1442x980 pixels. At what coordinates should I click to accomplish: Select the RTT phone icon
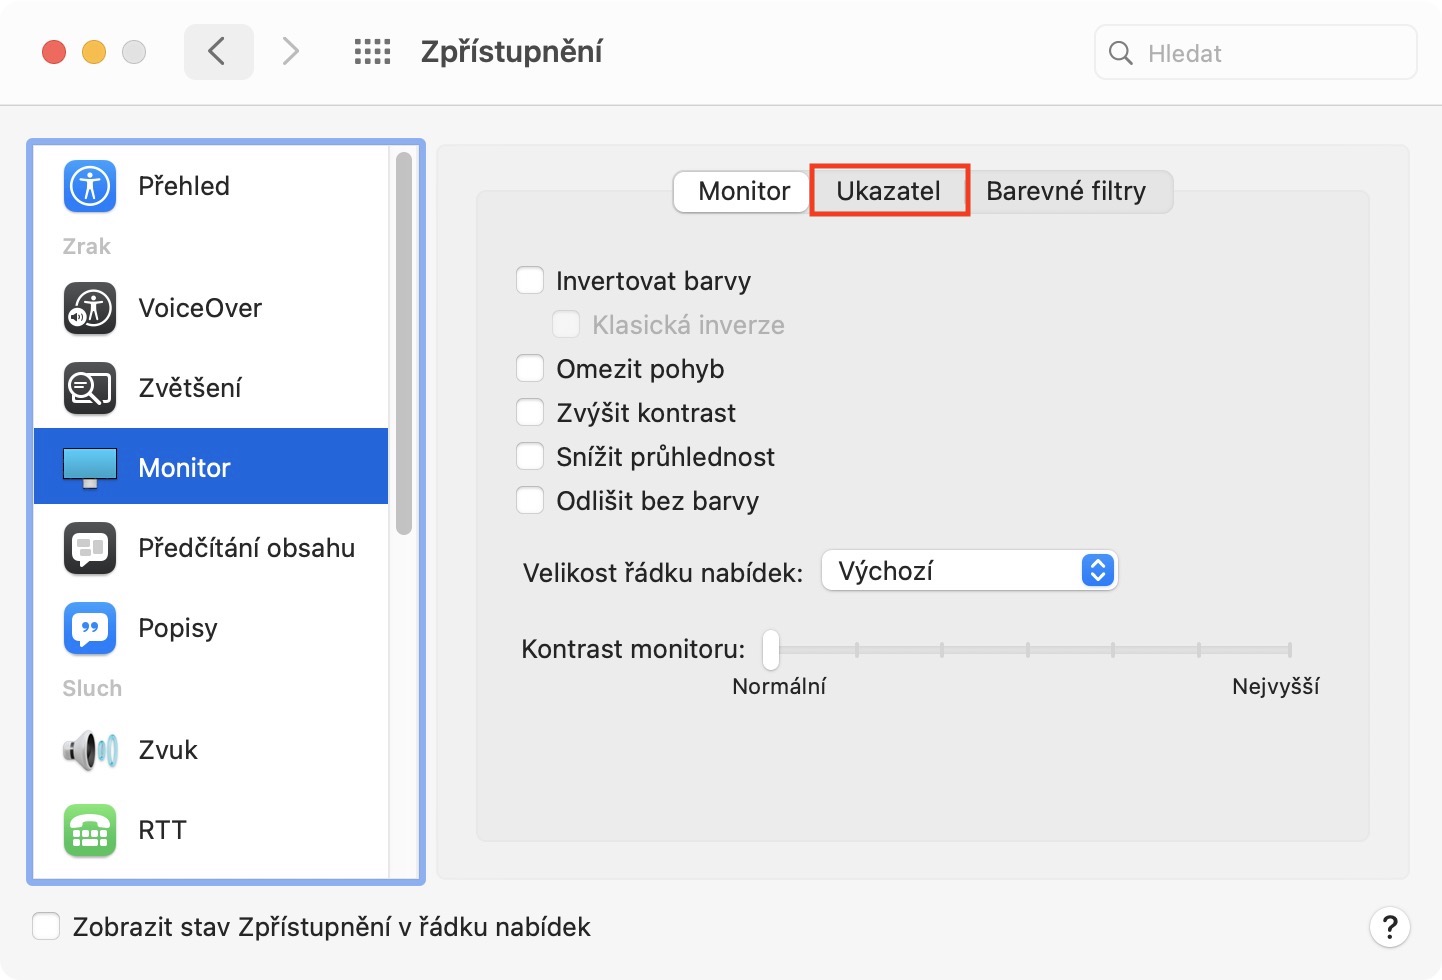coord(90,830)
